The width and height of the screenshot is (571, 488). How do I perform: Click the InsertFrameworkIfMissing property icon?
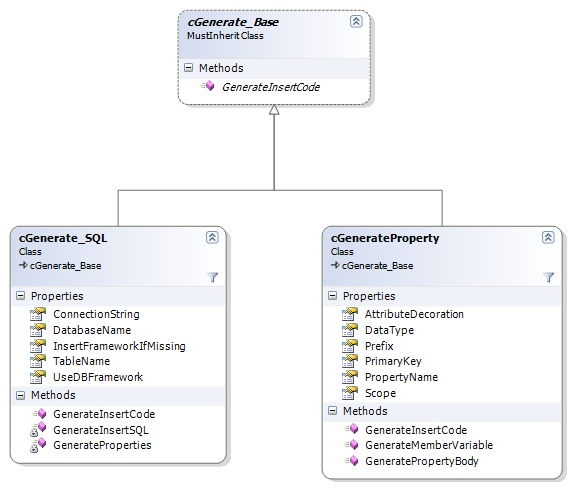(x=38, y=346)
